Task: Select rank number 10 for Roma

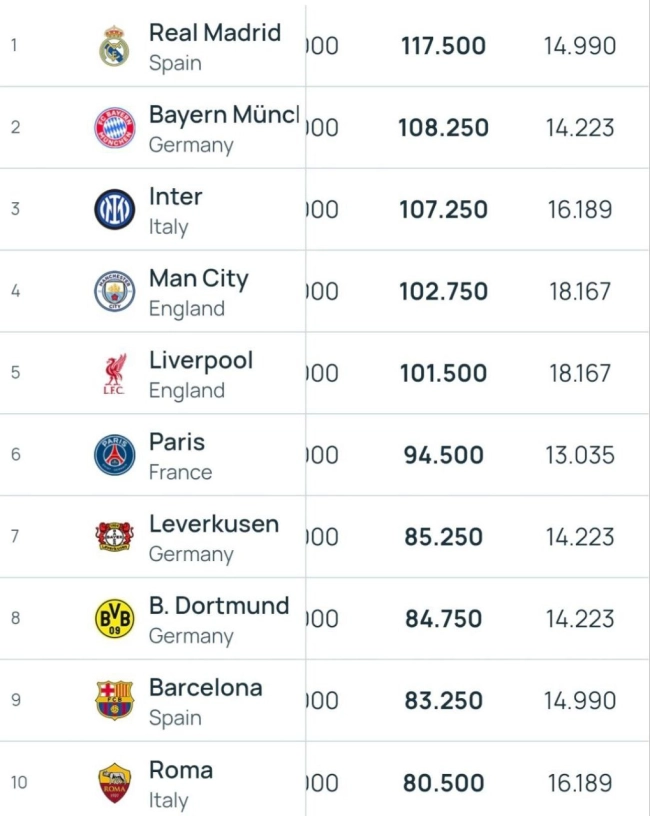Action: click(18, 783)
